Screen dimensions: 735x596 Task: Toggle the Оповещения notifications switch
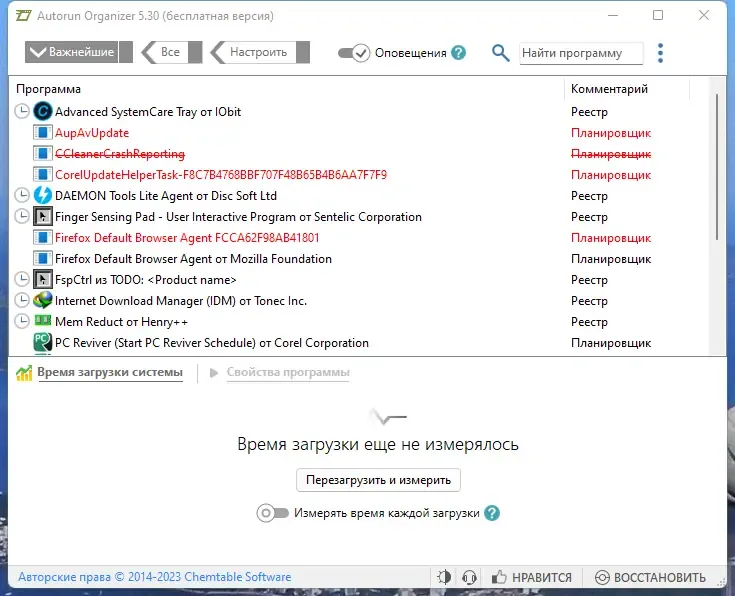354,53
